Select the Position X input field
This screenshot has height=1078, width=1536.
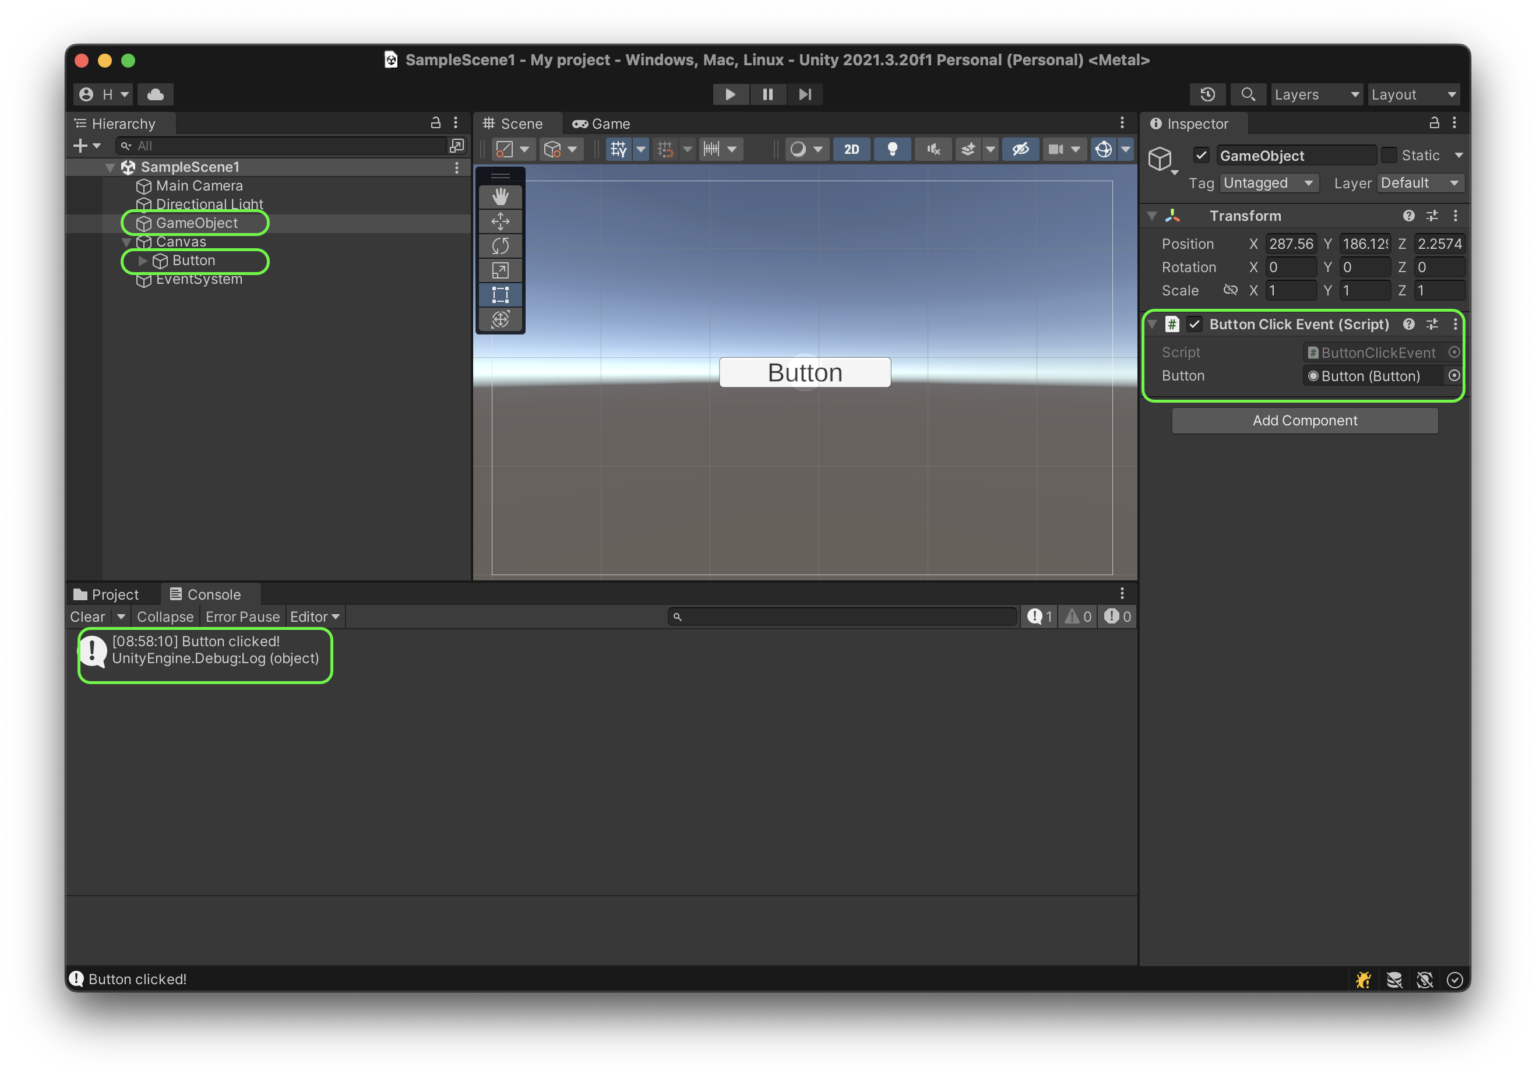[1291, 243]
